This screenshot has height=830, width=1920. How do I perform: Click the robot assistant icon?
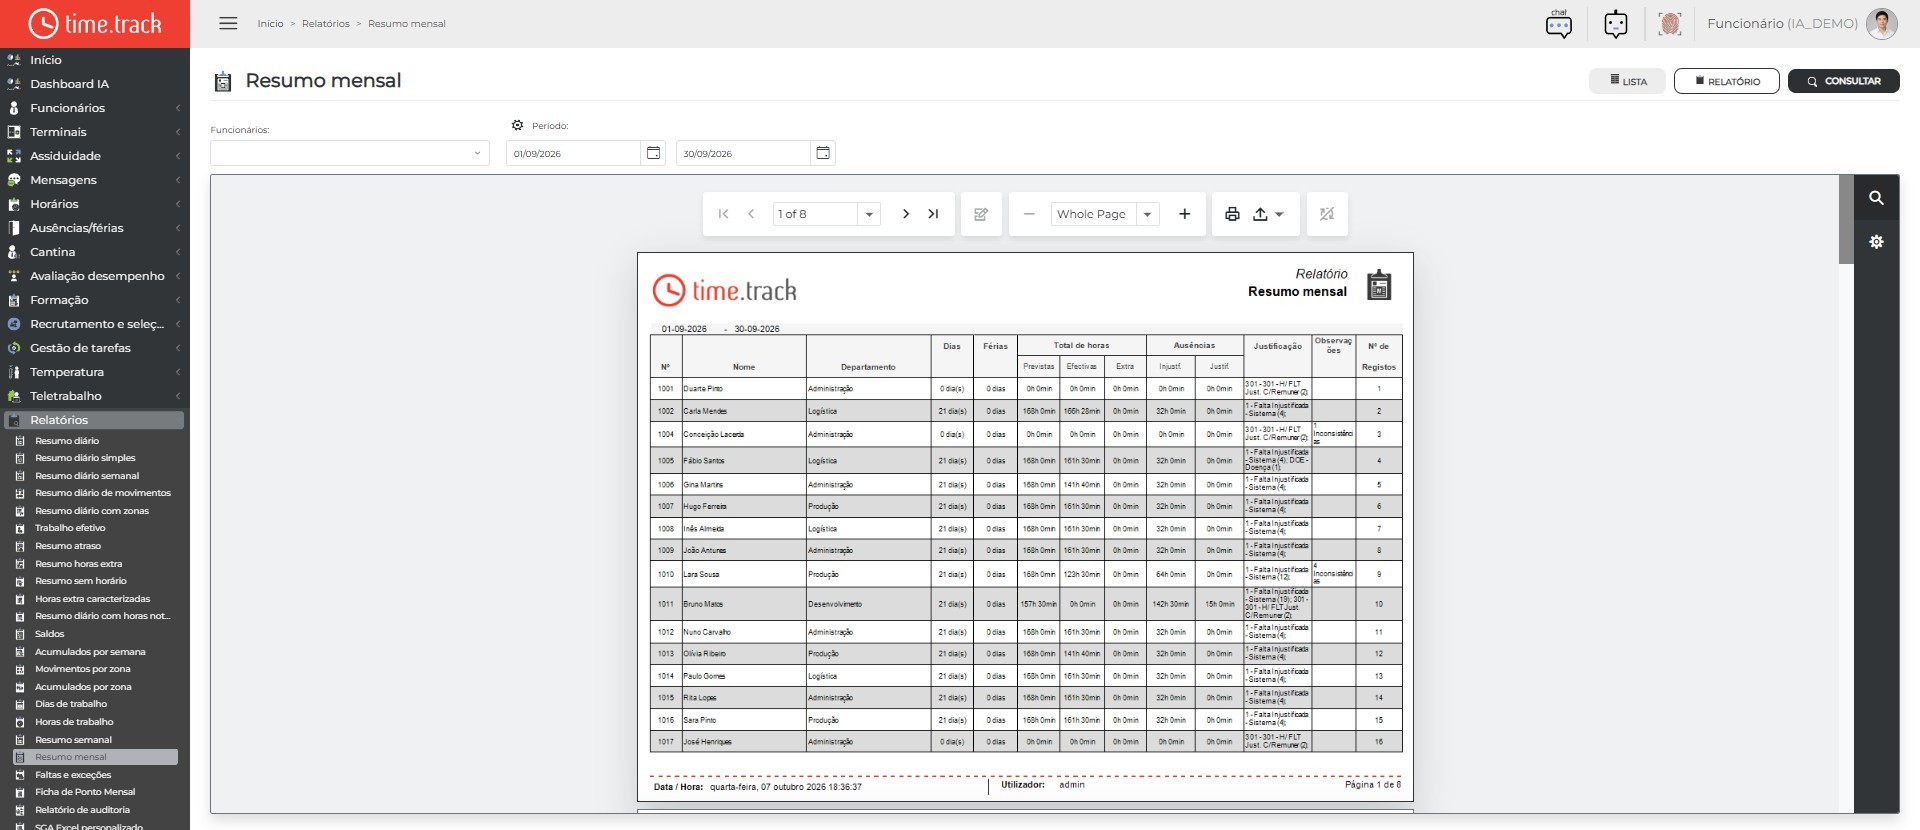pyautogui.click(x=1615, y=24)
